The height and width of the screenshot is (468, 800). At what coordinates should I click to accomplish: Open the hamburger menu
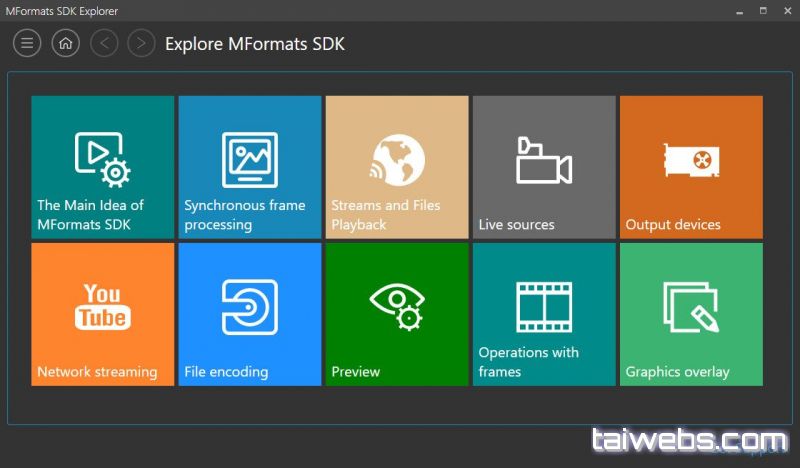27,43
